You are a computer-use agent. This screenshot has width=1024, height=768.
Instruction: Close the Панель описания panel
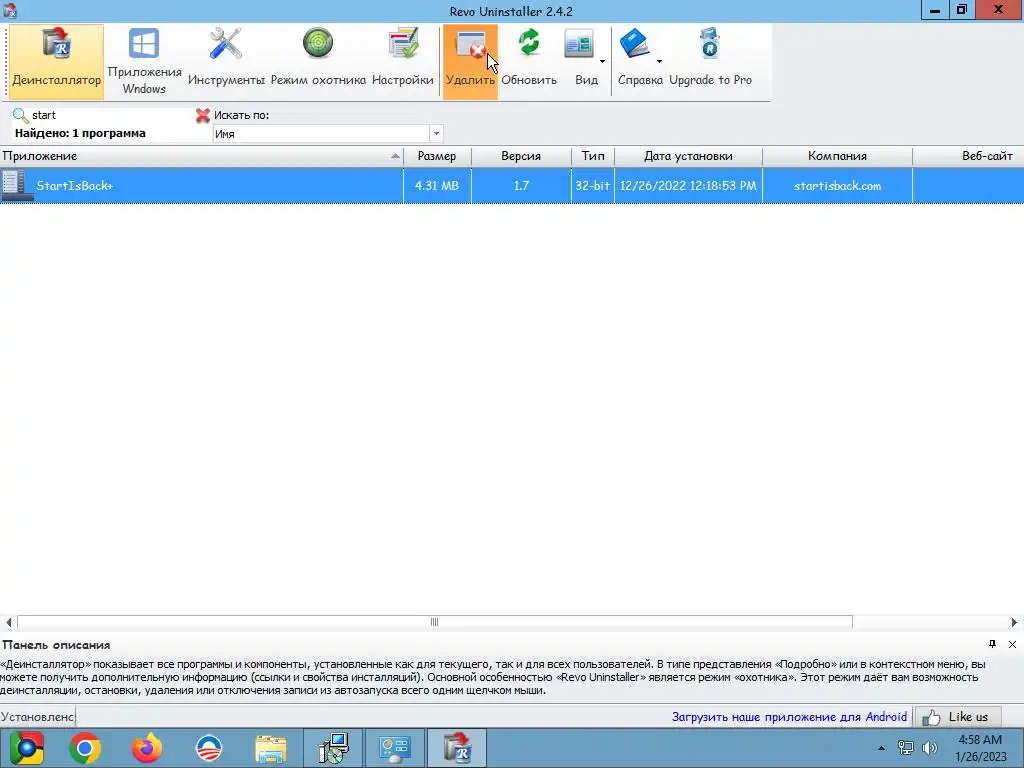1012,645
